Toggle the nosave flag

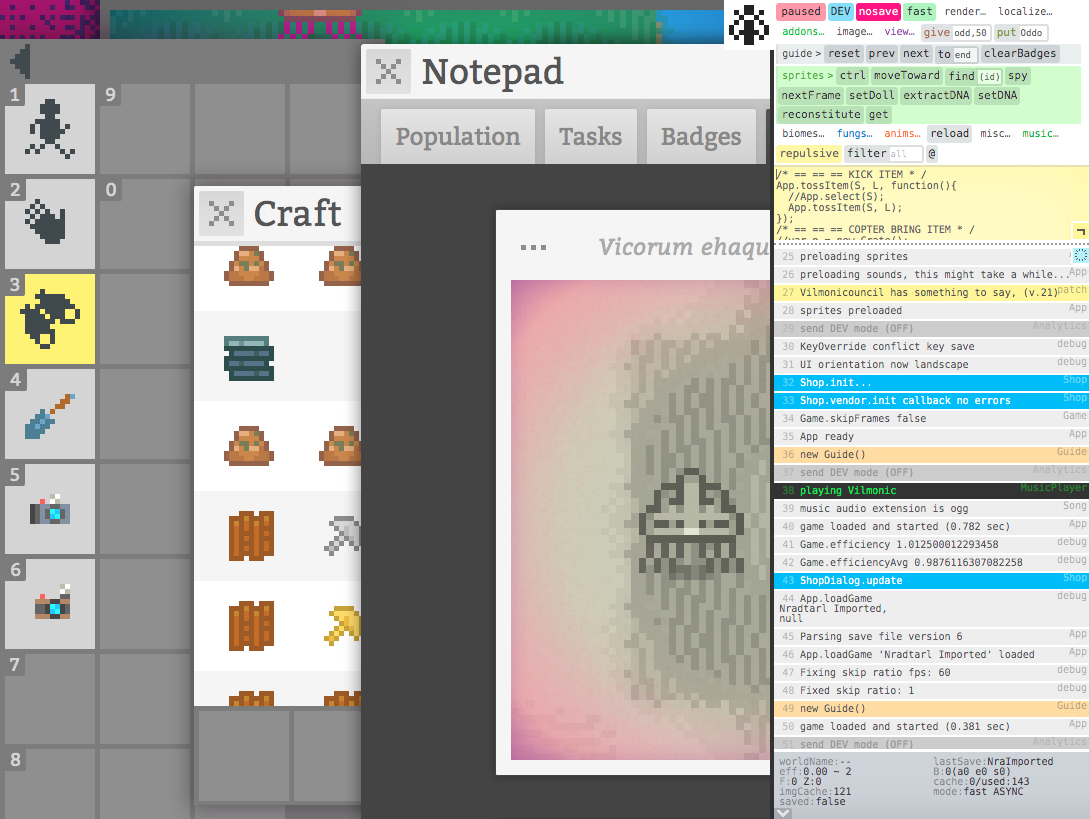pyautogui.click(x=877, y=12)
